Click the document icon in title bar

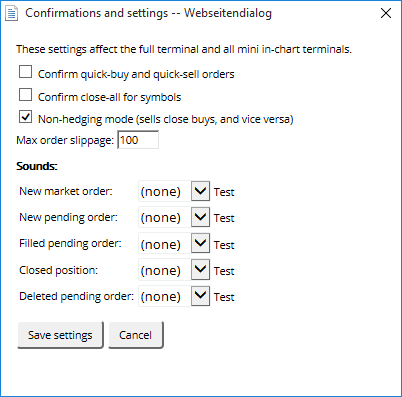(x=11, y=14)
